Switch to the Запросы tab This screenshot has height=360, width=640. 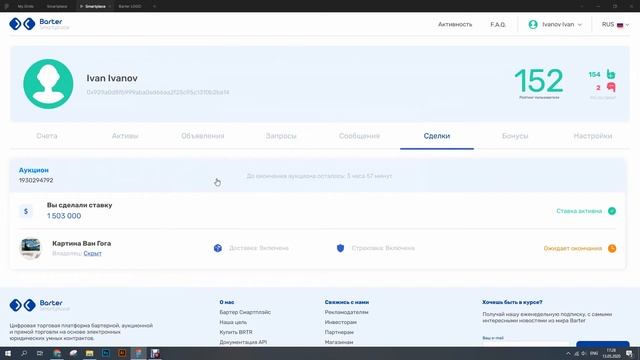tap(281, 136)
